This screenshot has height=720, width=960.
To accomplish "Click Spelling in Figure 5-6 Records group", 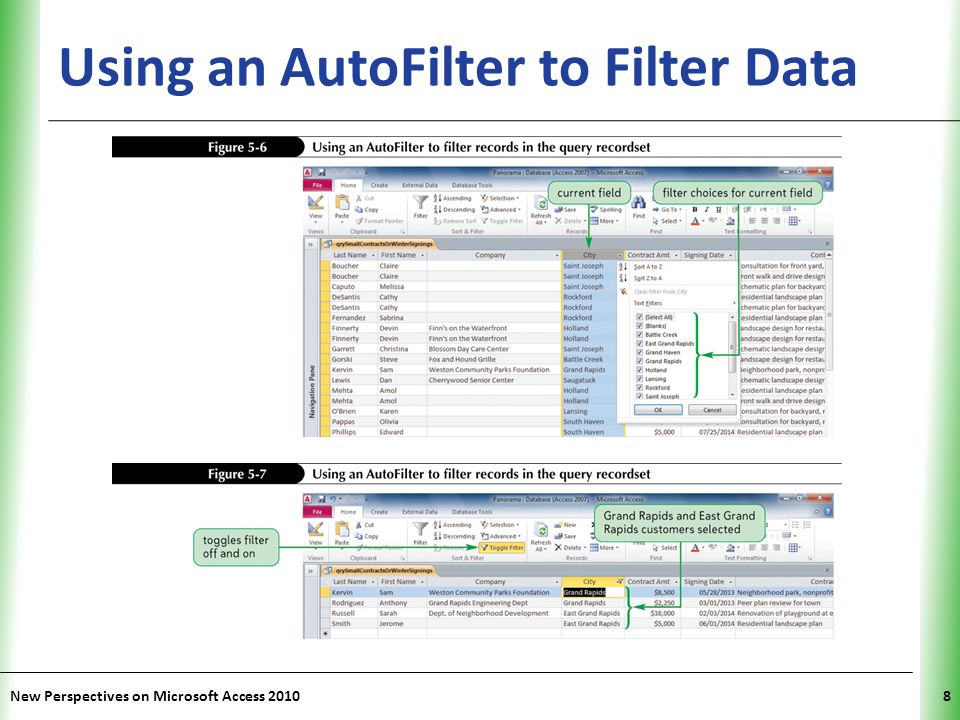I will coord(606,209).
